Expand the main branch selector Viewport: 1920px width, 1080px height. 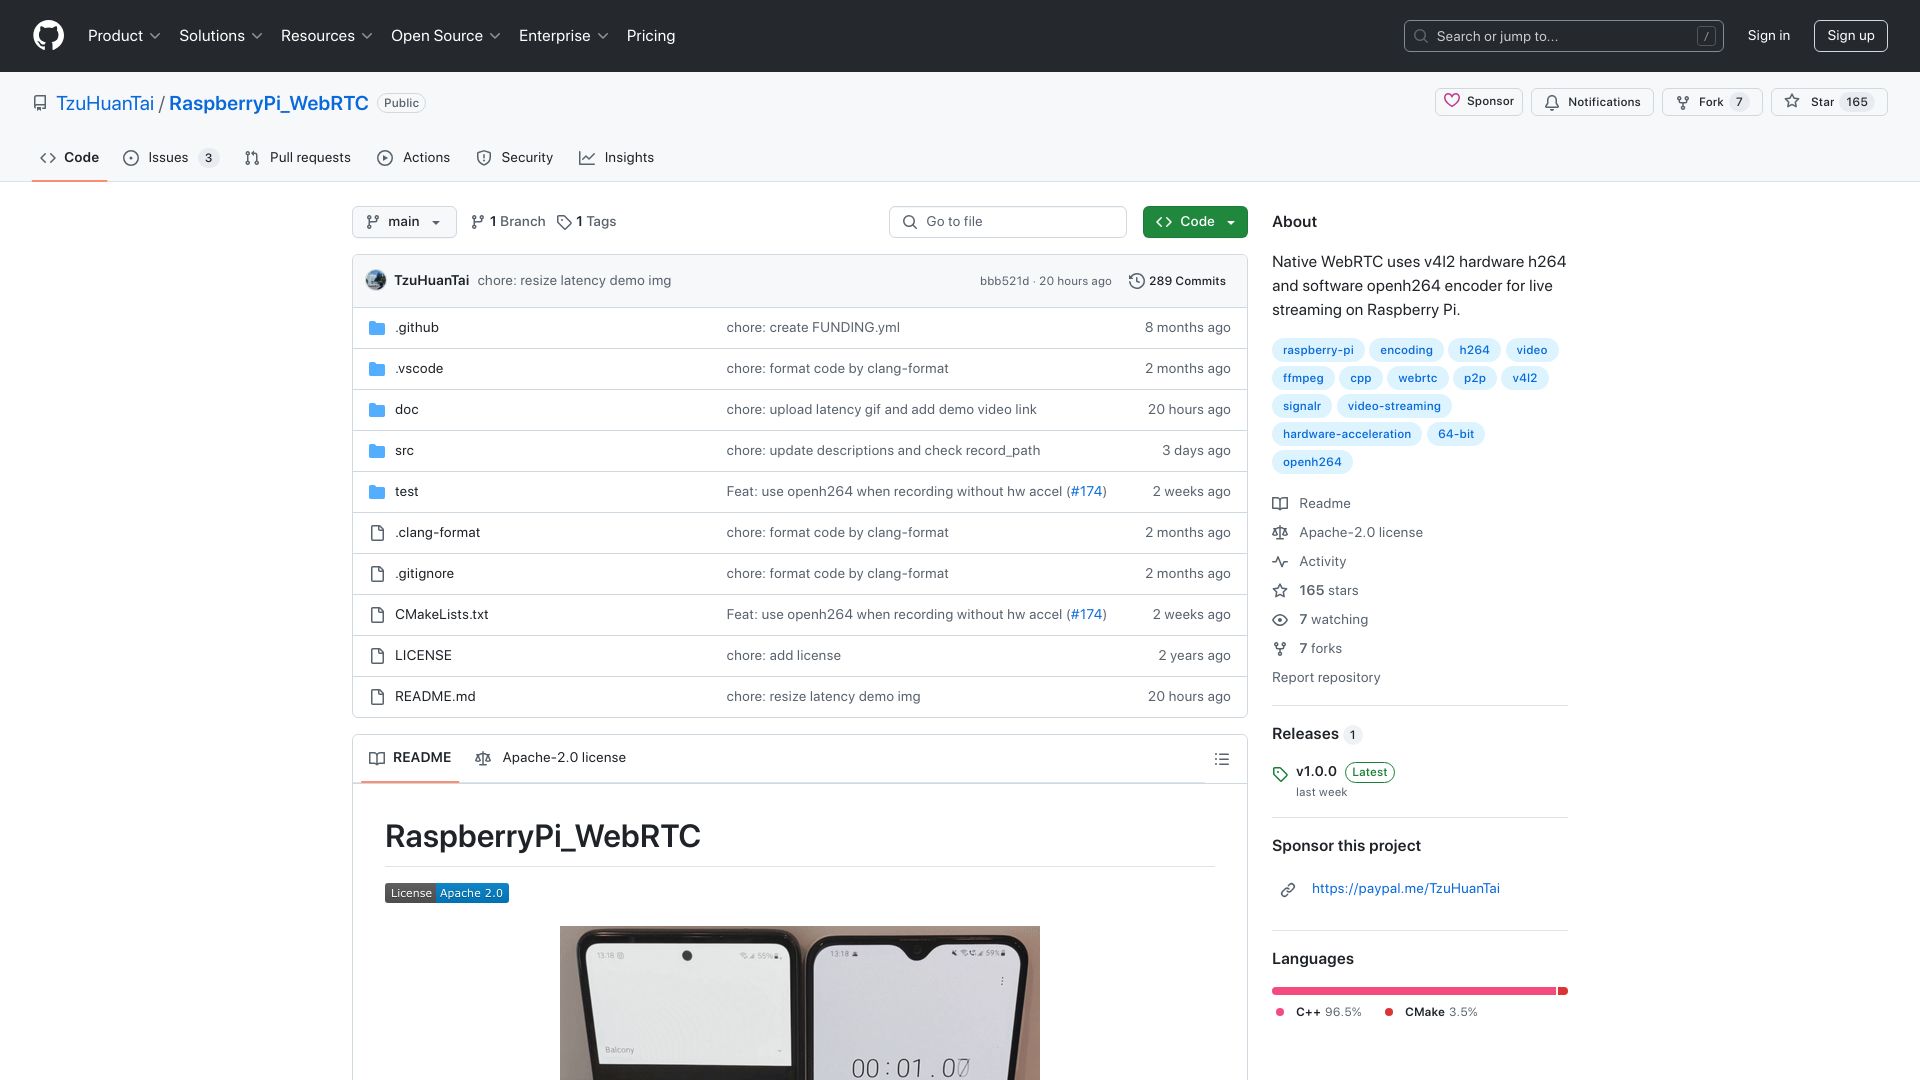point(404,222)
